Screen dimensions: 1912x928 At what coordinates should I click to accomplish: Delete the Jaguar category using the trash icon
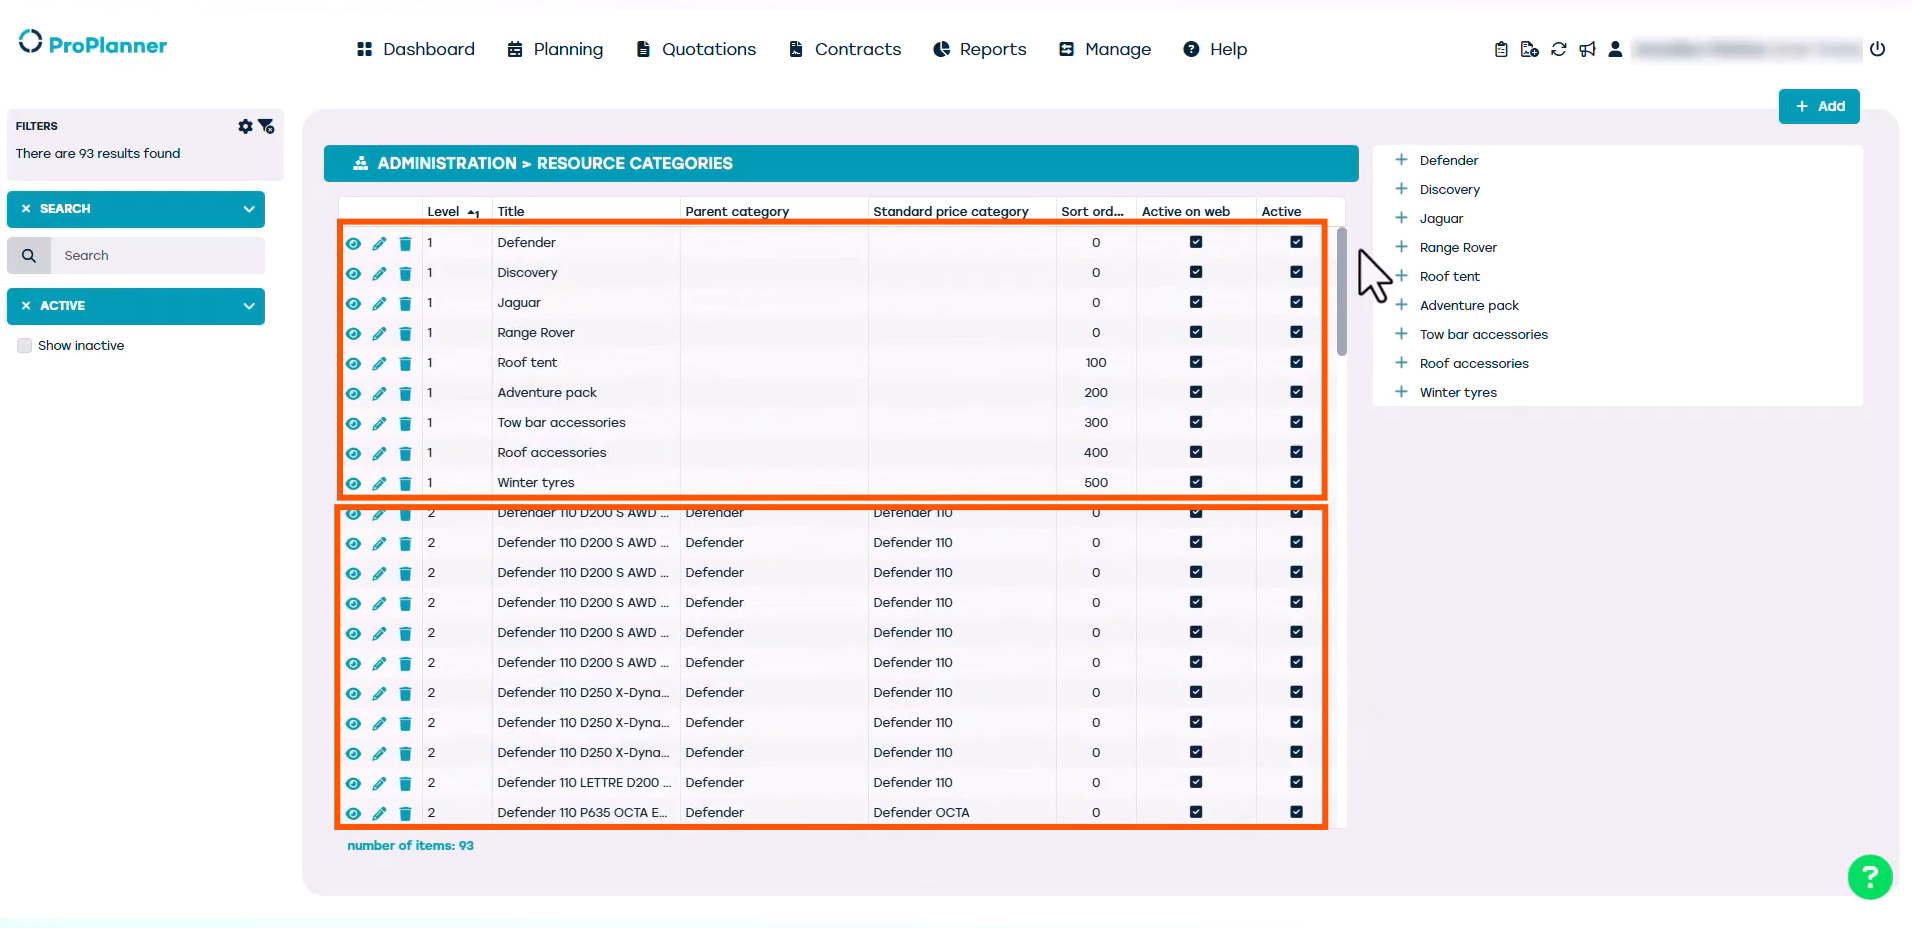(x=405, y=304)
